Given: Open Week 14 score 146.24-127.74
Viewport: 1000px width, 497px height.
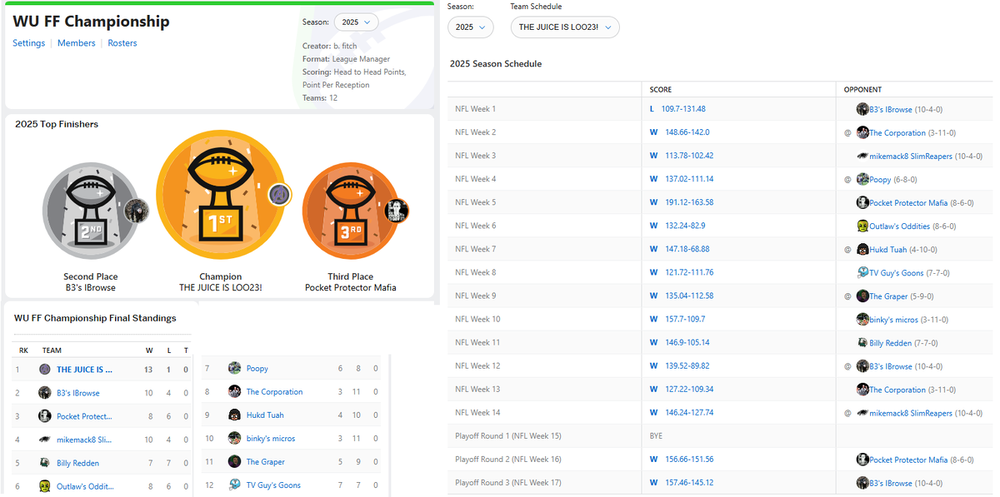Looking at the screenshot, I should coord(688,413).
